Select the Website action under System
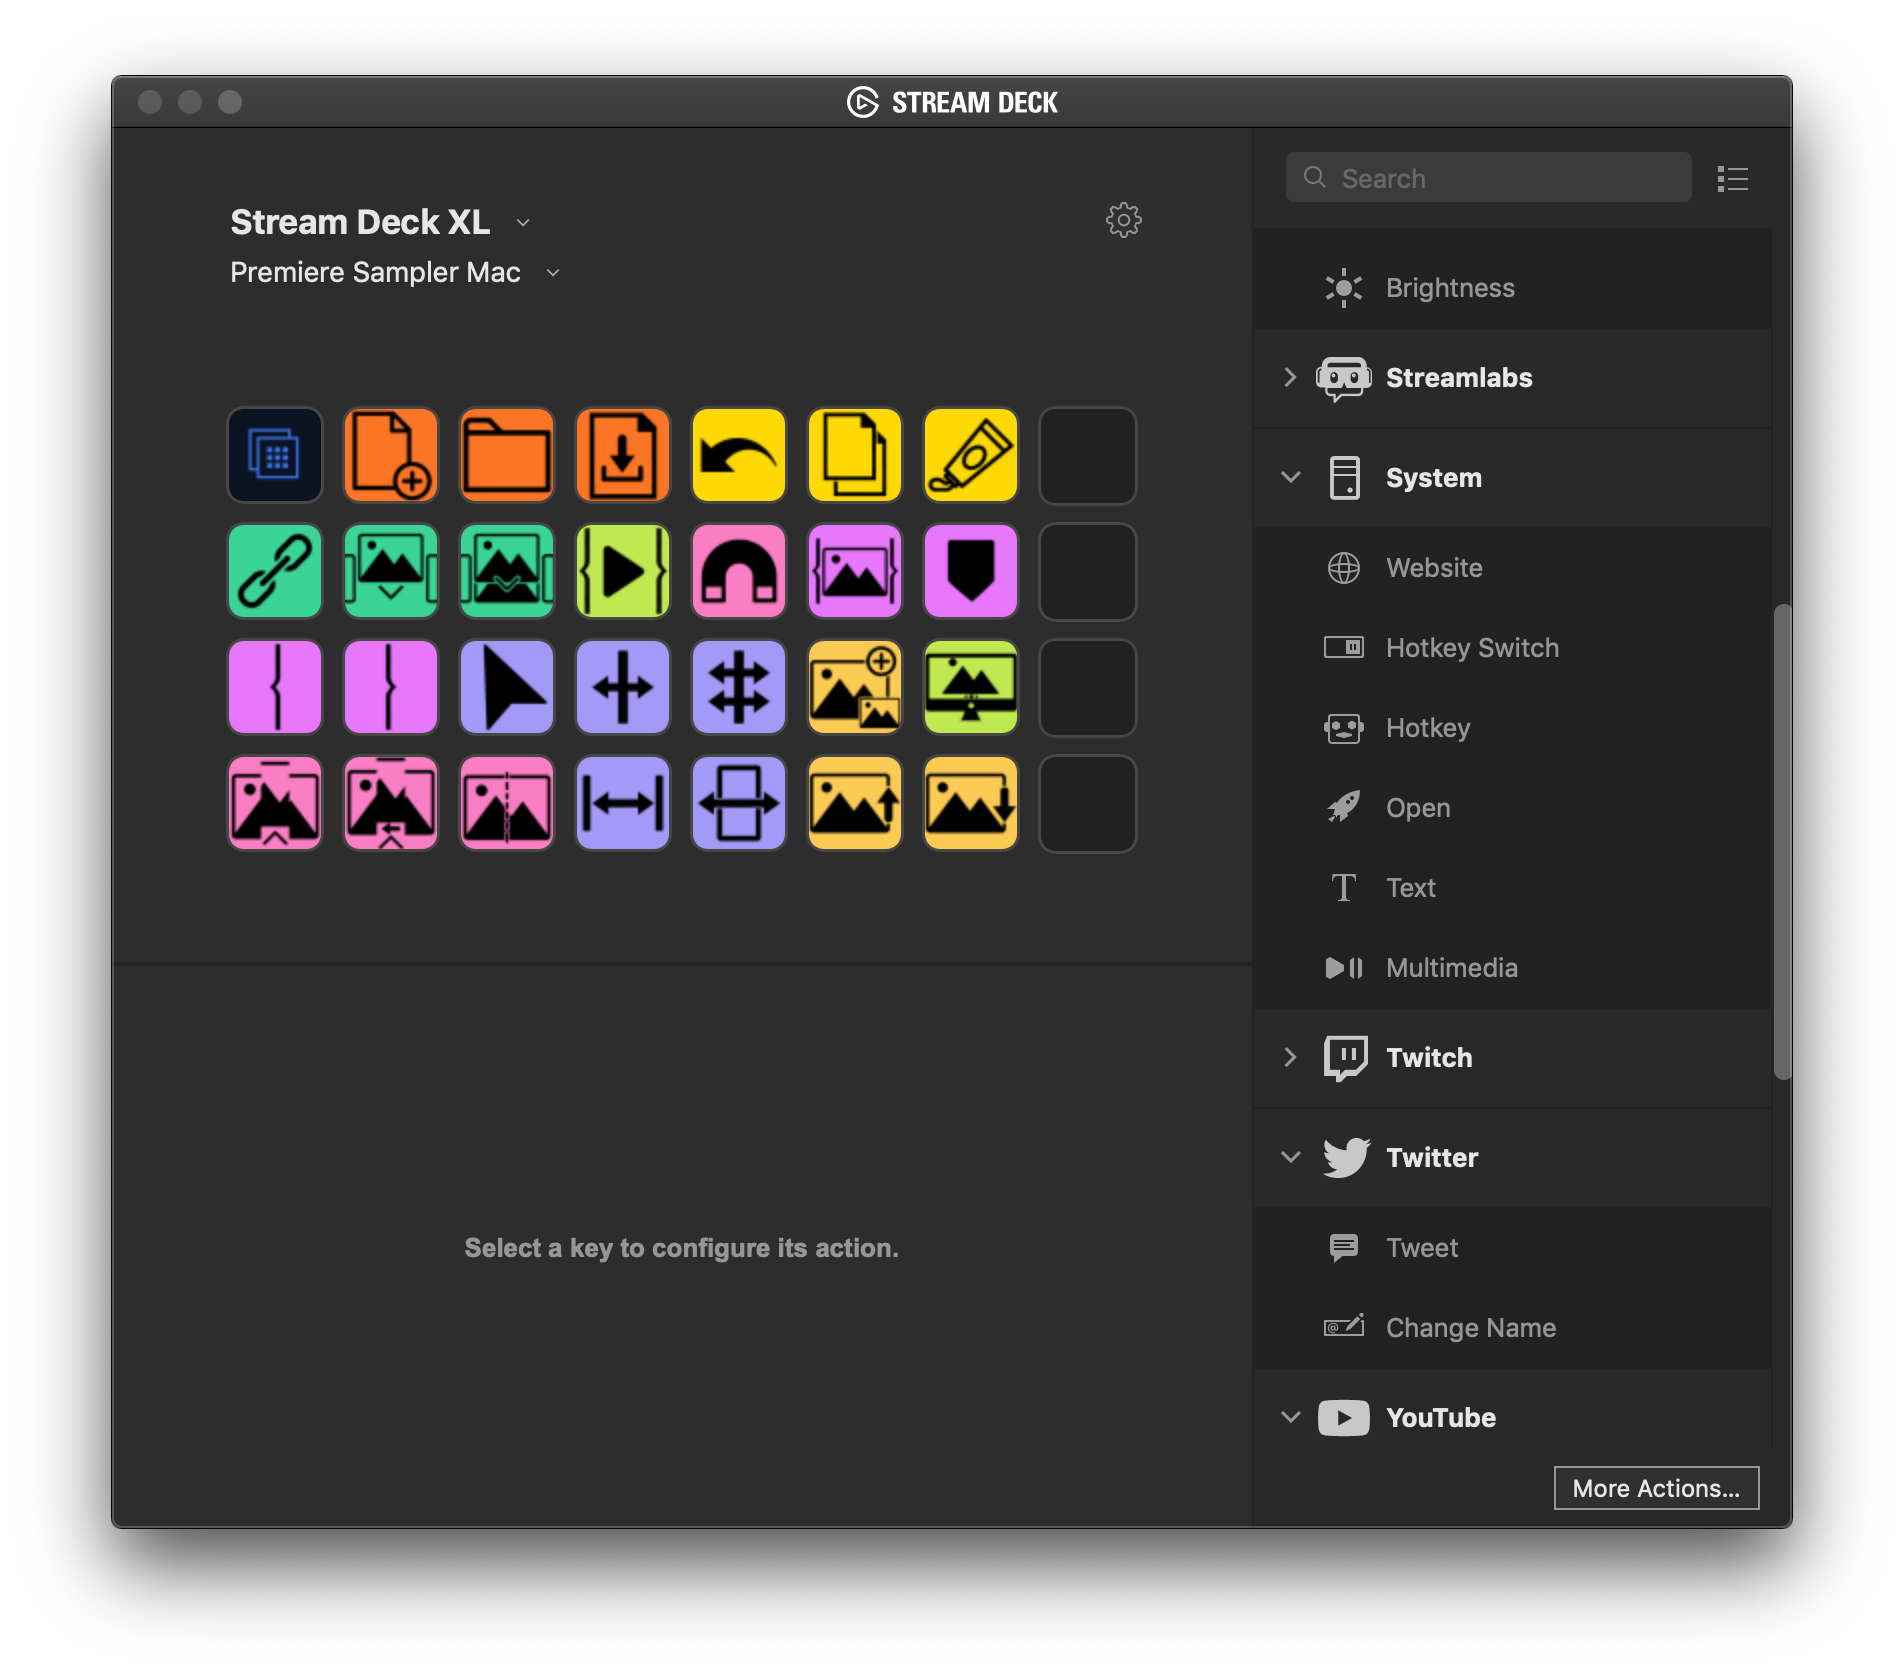The width and height of the screenshot is (1904, 1676). pyautogui.click(x=1433, y=567)
